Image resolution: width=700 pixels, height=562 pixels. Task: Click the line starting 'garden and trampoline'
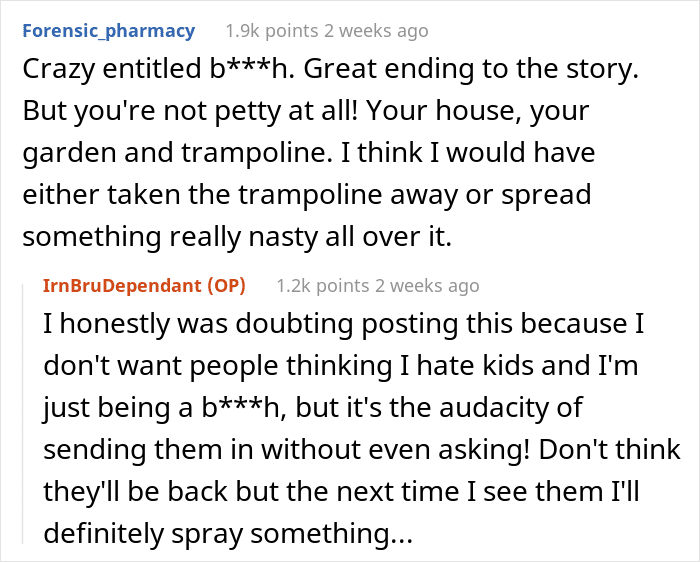tap(308, 153)
